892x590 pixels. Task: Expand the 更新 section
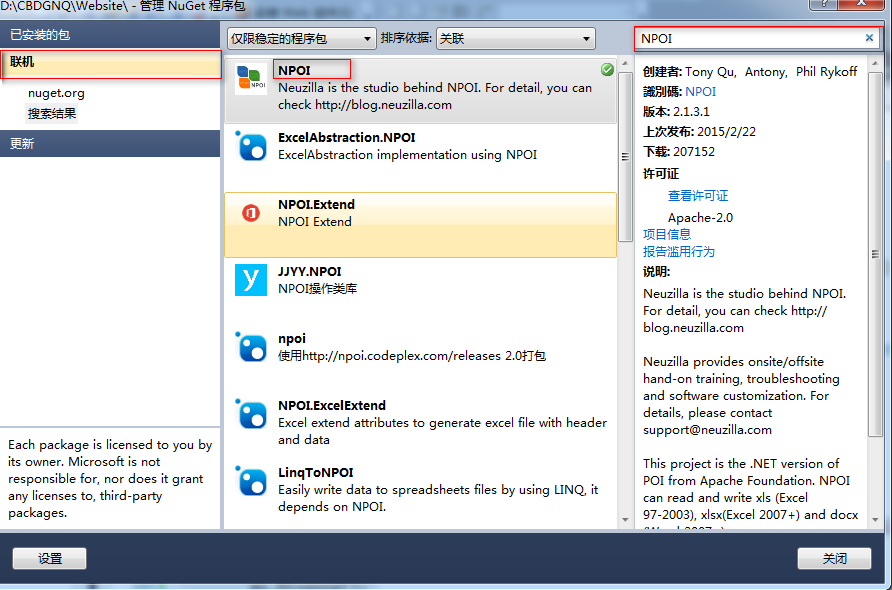point(110,143)
